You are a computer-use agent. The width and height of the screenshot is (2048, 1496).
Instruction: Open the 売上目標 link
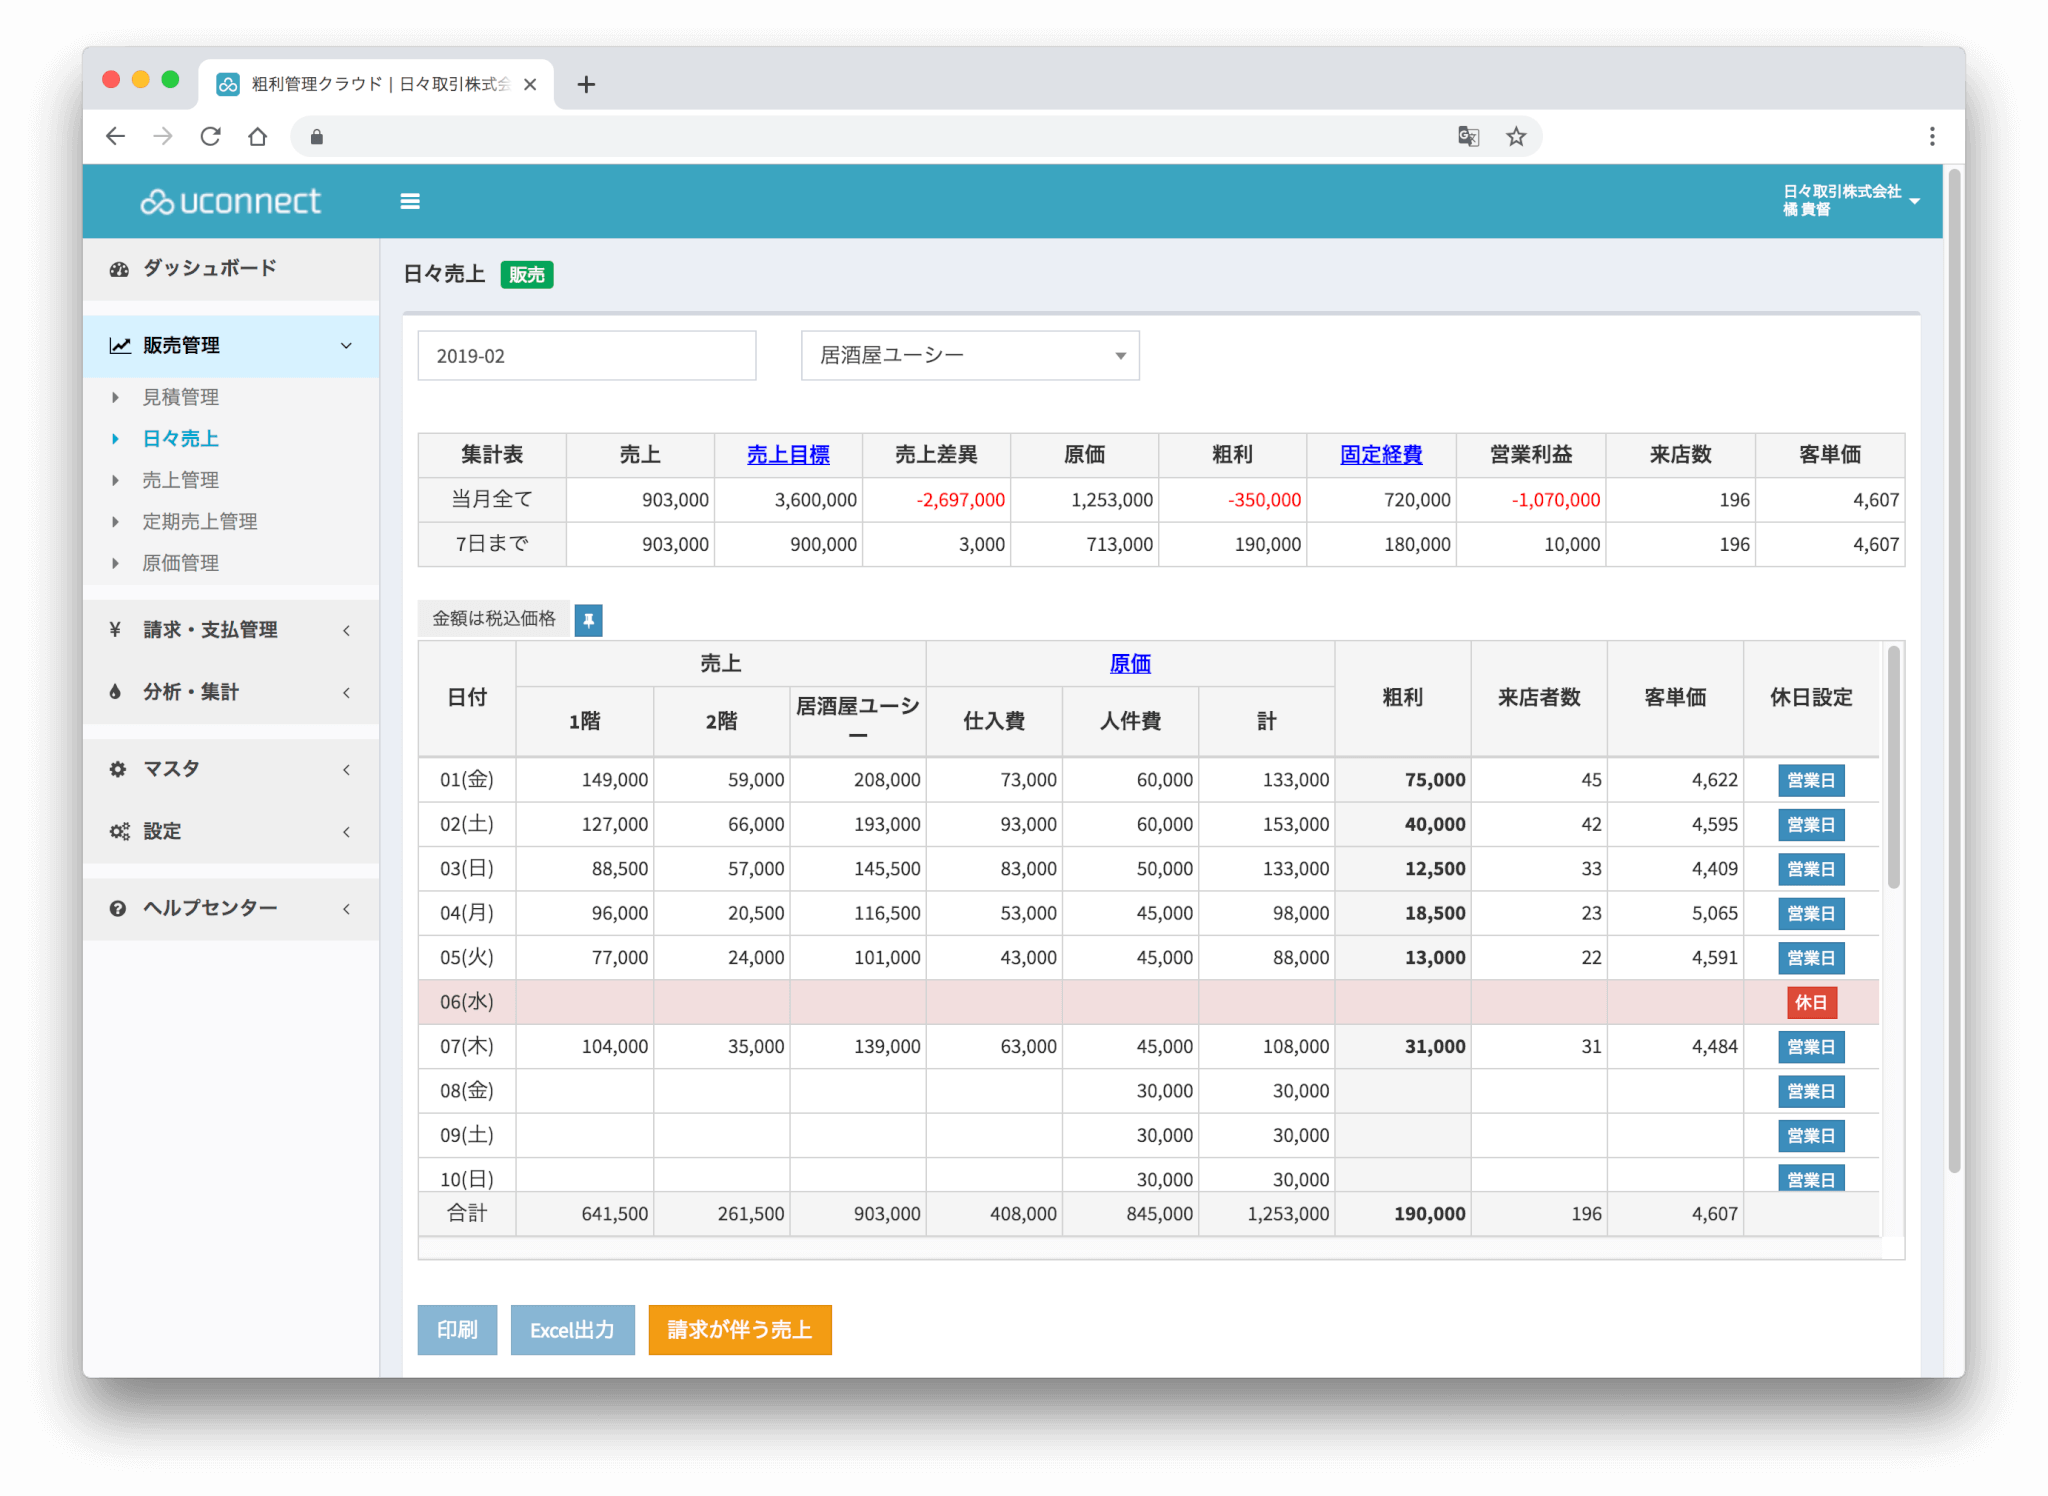pyautogui.click(x=788, y=455)
